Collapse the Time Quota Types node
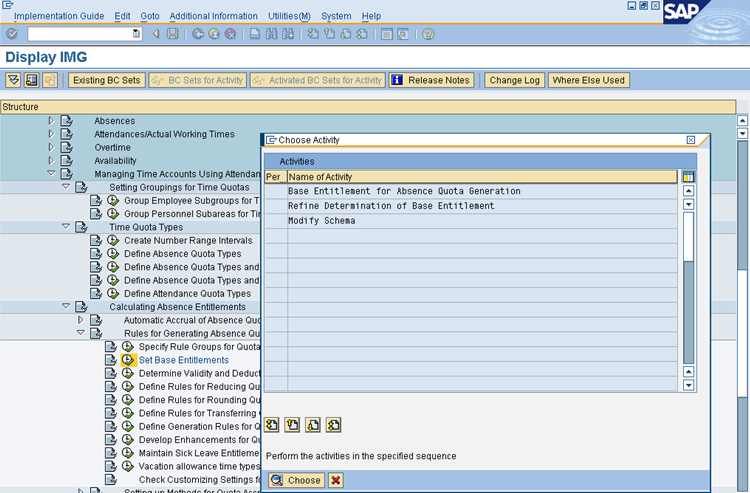Viewport: 750px width, 493px height. (66, 226)
